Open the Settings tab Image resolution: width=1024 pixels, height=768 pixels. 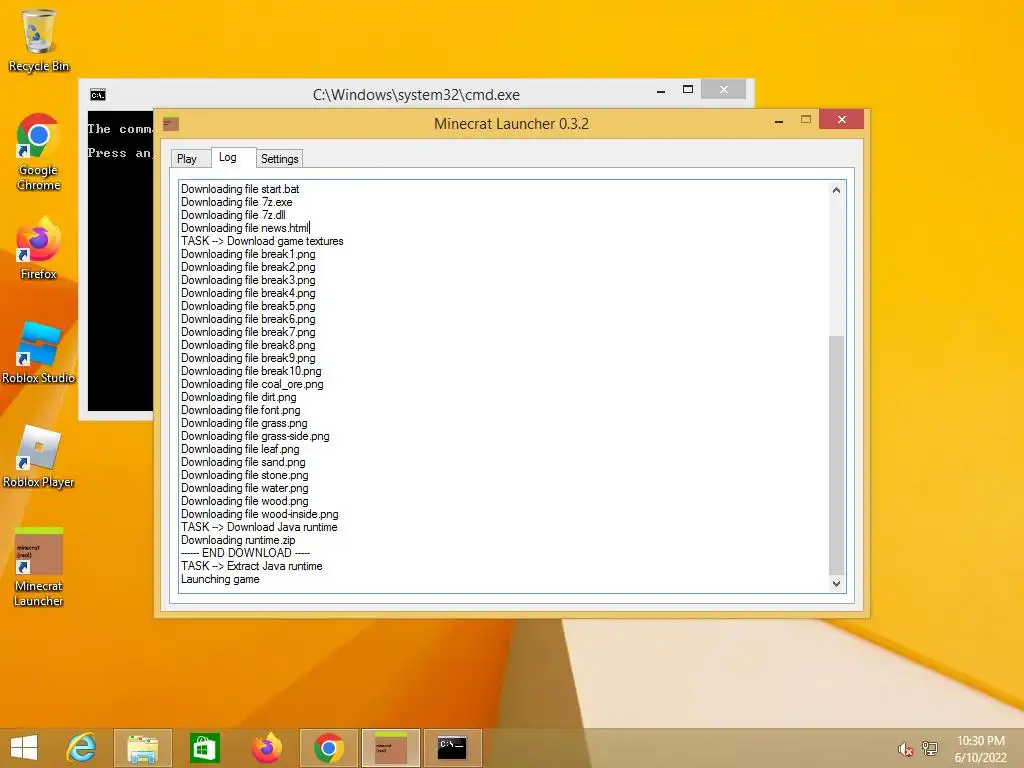[x=280, y=159]
